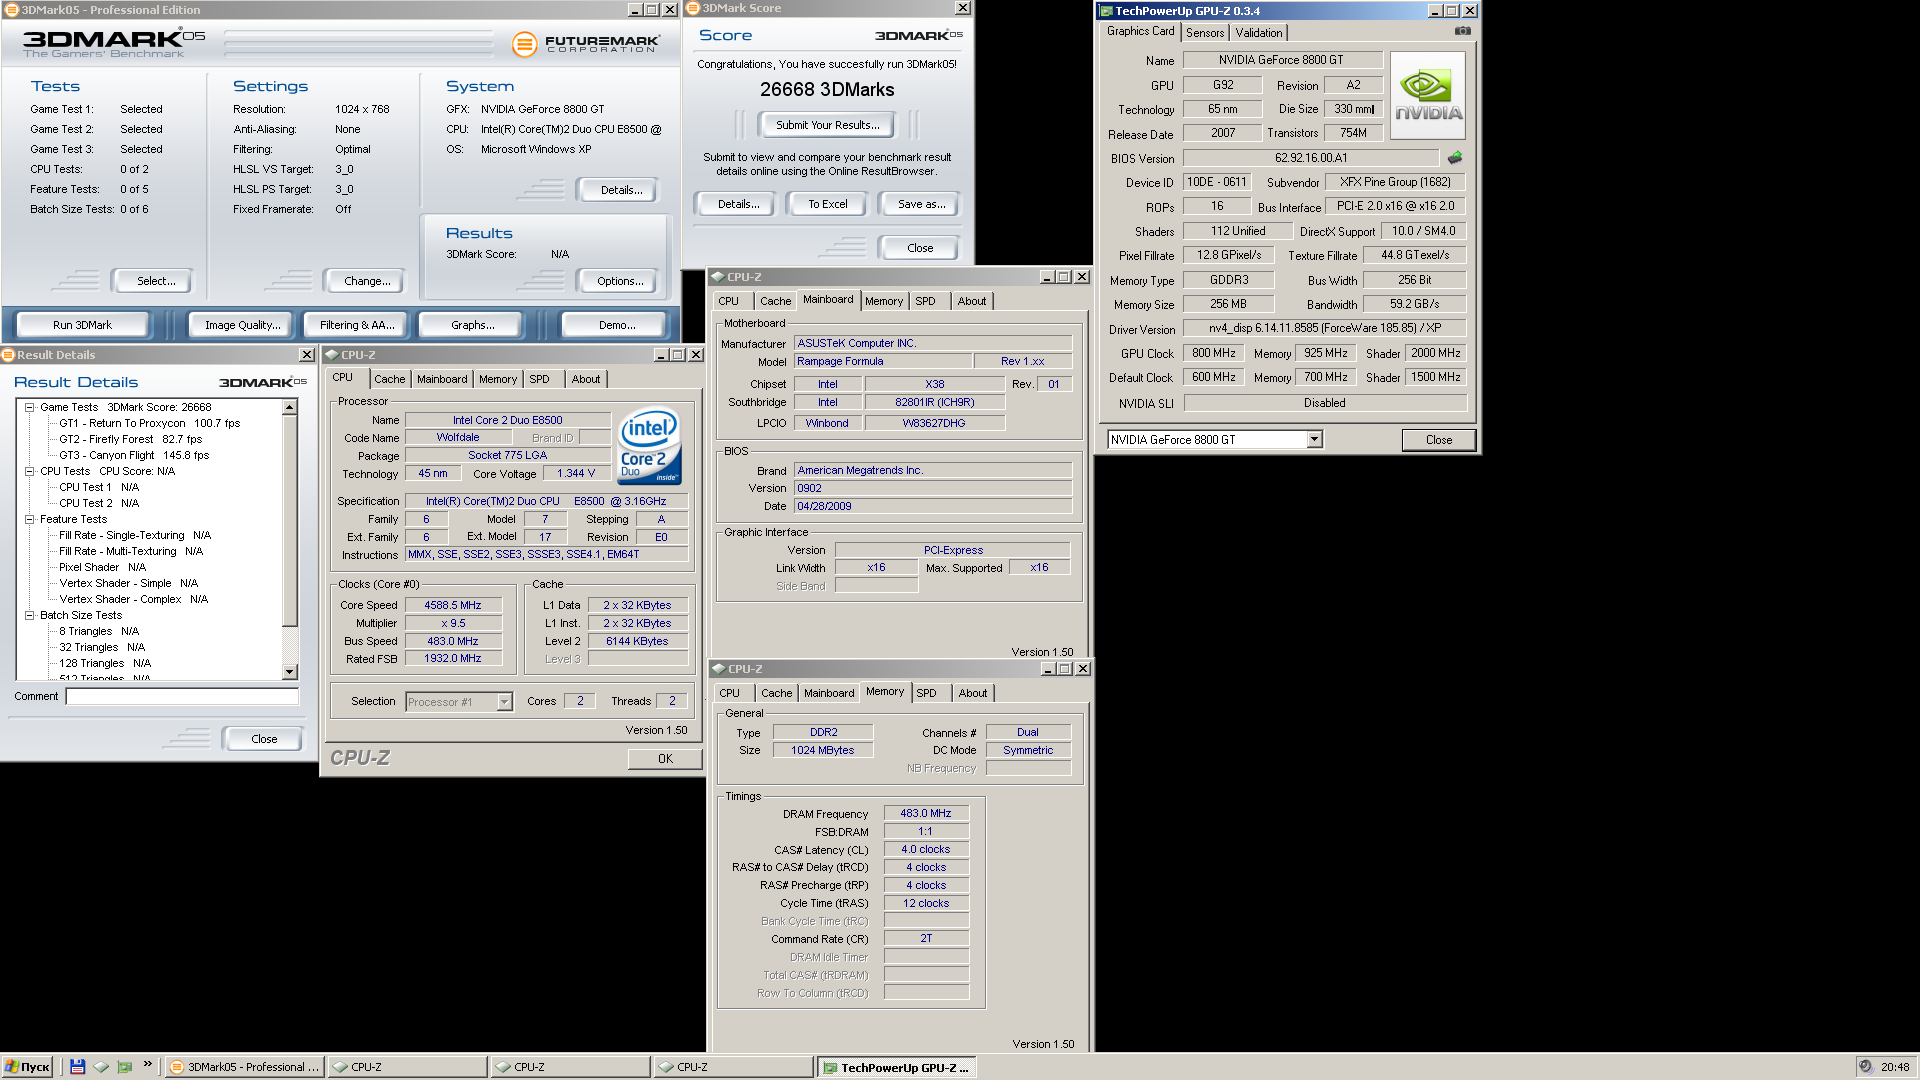Image resolution: width=1920 pixels, height=1080 pixels.
Task: Click the Rampage Formula model field
Action: (883, 362)
